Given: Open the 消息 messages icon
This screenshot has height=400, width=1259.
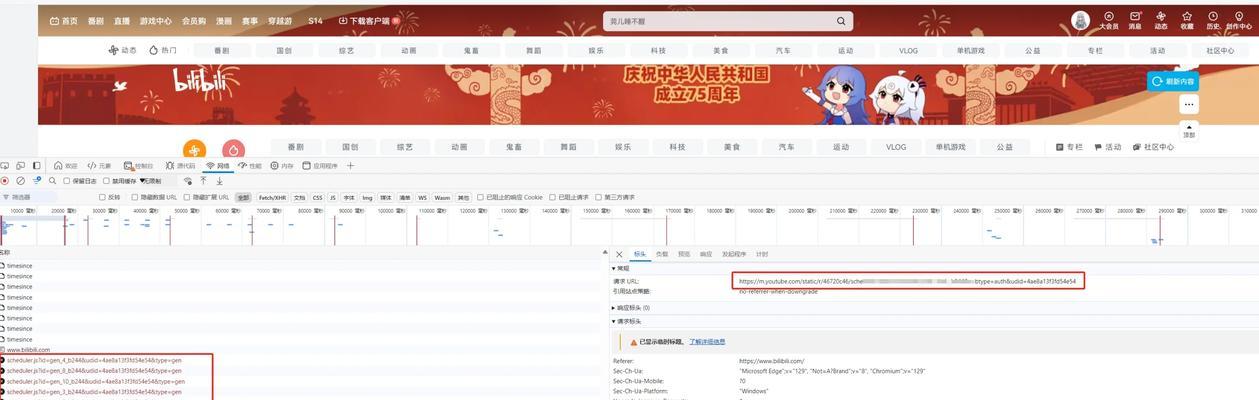Looking at the screenshot, I should pyautogui.click(x=1135, y=20).
